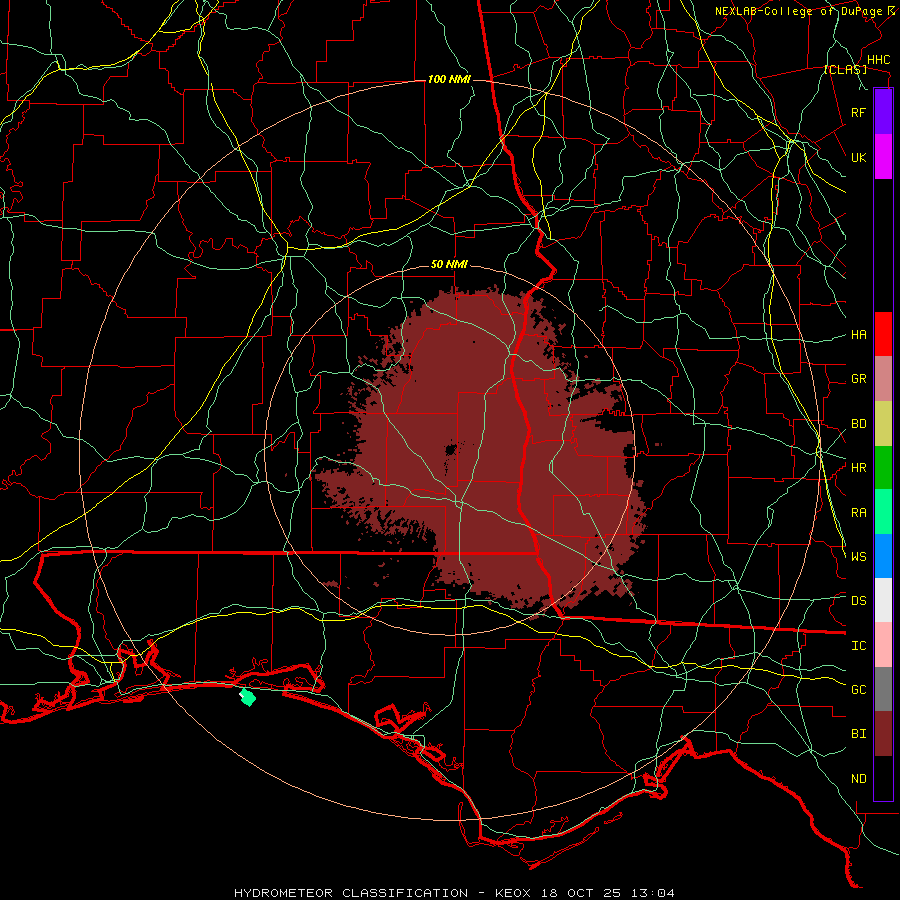Click the ND black legend swatch
This screenshot has height=900, width=900.
(x=883, y=778)
